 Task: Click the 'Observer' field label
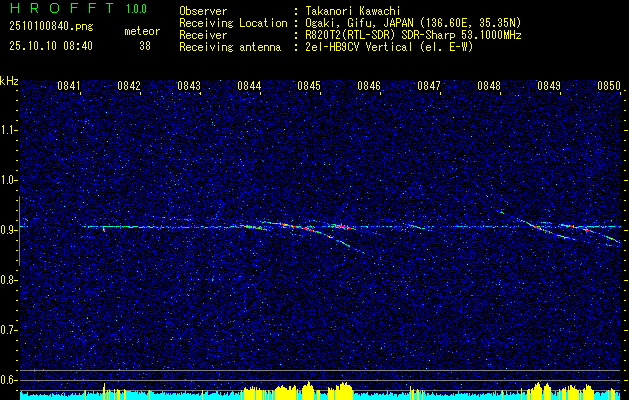(203, 11)
